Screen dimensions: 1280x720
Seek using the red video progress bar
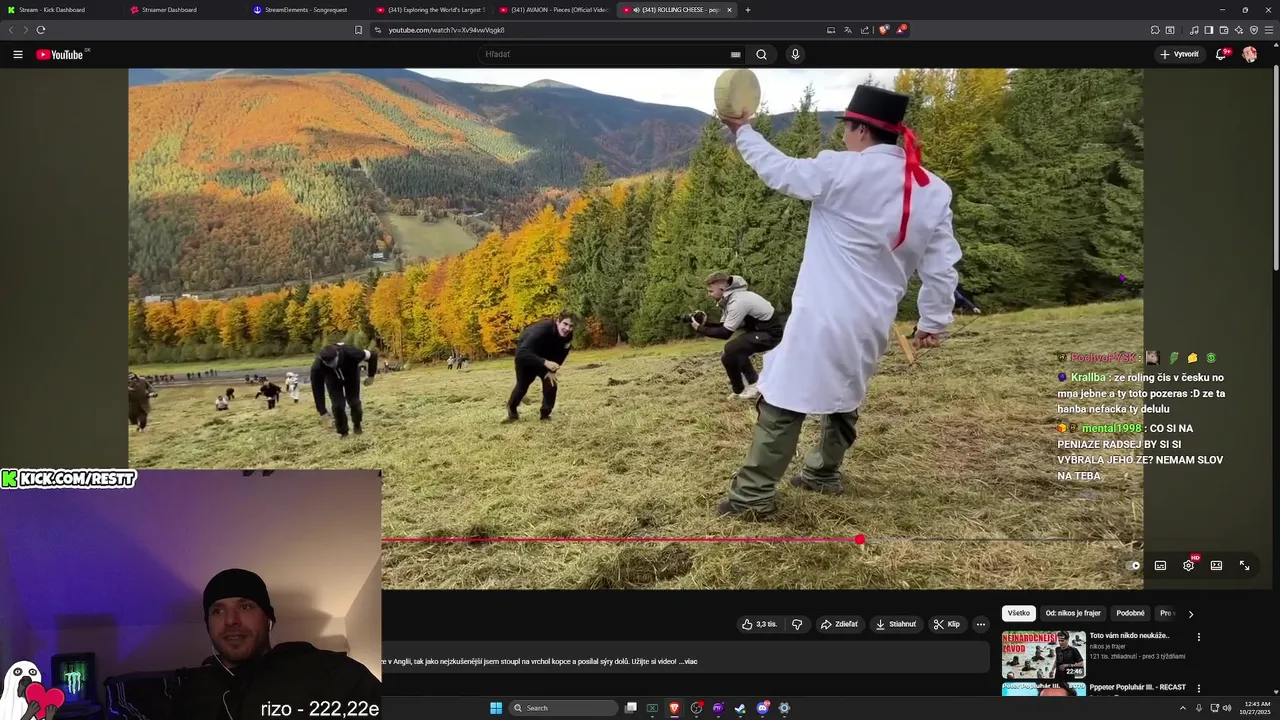pyautogui.click(x=620, y=540)
